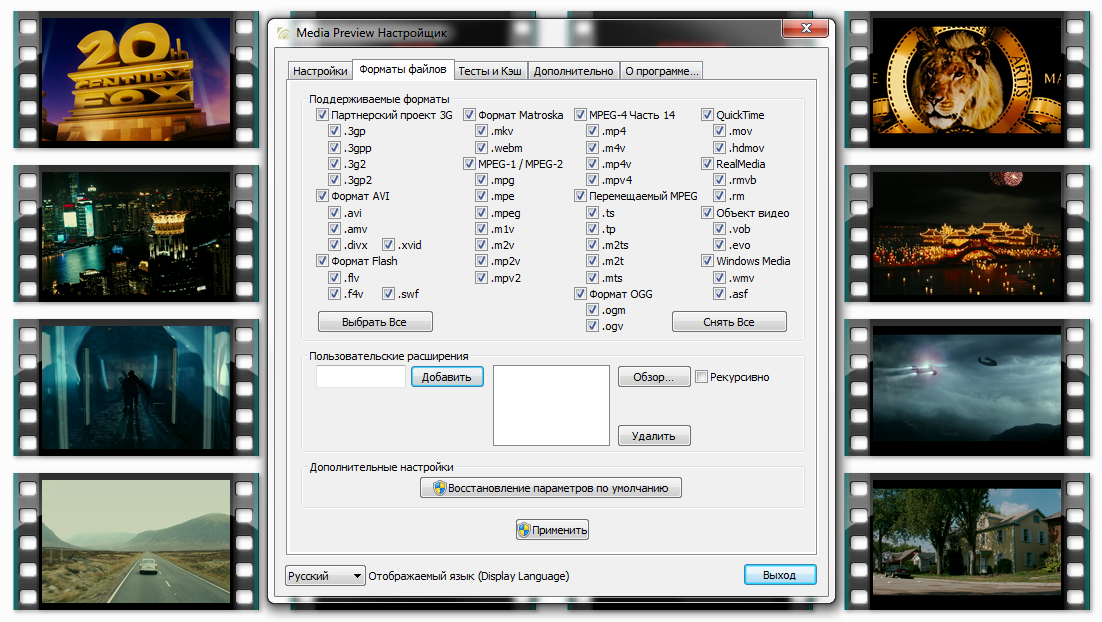Uncheck the .mkv extension

481,131
